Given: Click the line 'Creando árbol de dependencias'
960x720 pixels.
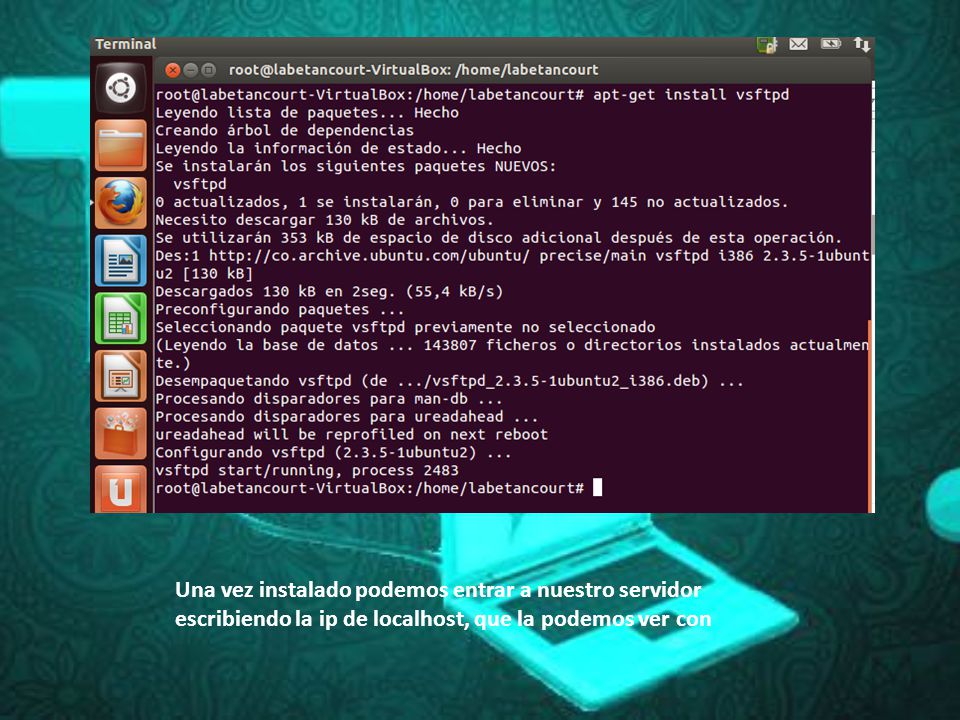Looking at the screenshot, I should pos(284,130).
